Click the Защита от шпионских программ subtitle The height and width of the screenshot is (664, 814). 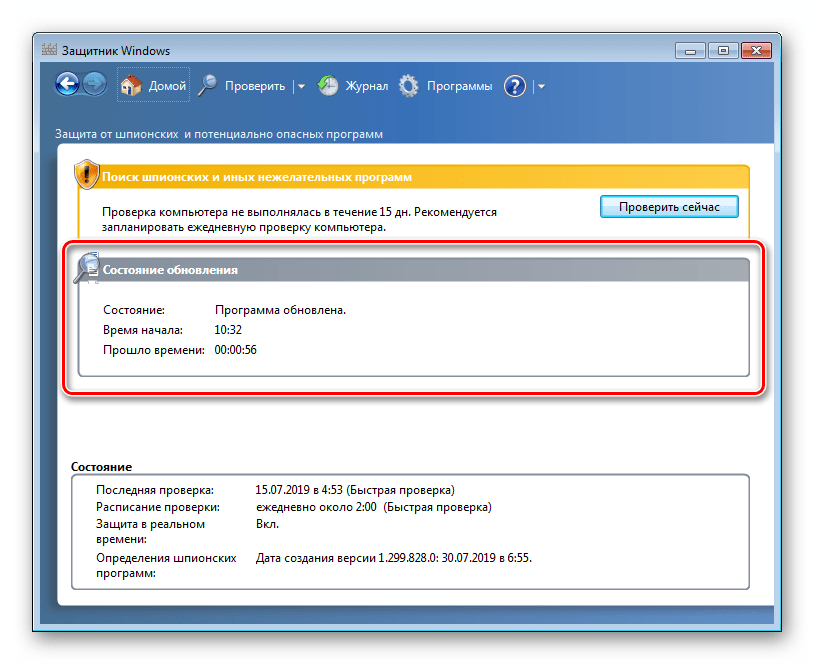pos(219,134)
